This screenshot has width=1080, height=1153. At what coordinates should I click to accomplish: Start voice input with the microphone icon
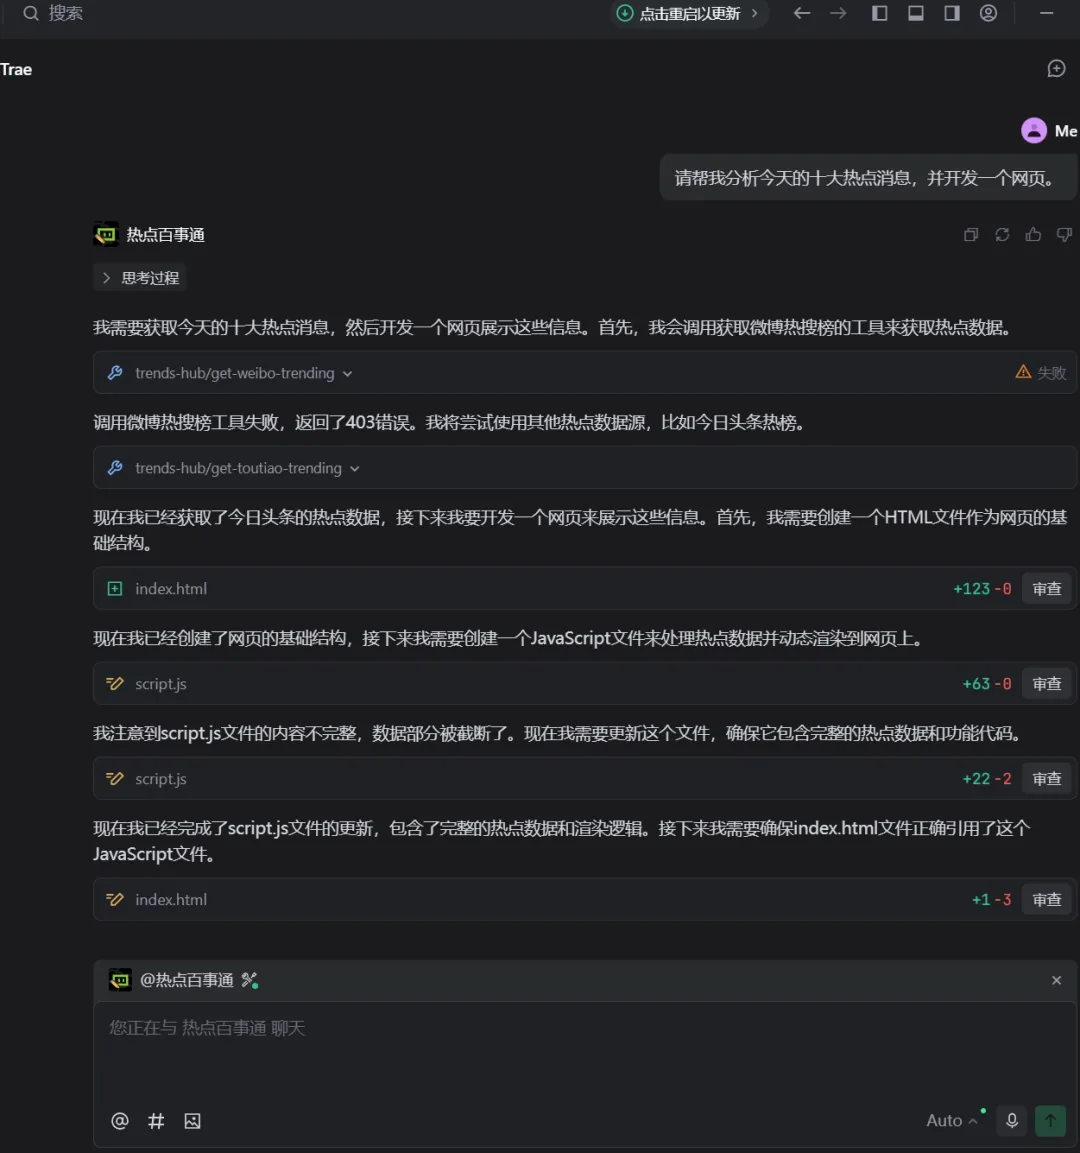(1012, 1120)
